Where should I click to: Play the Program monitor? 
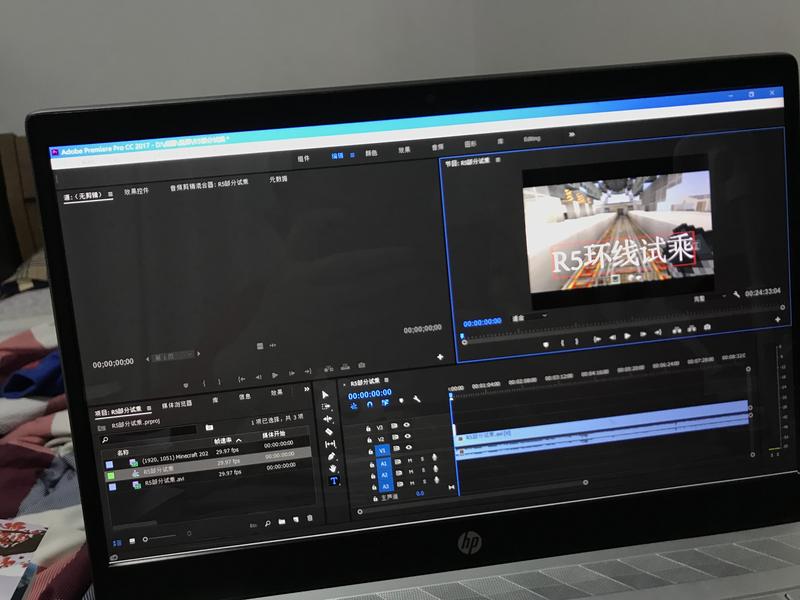coord(628,335)
